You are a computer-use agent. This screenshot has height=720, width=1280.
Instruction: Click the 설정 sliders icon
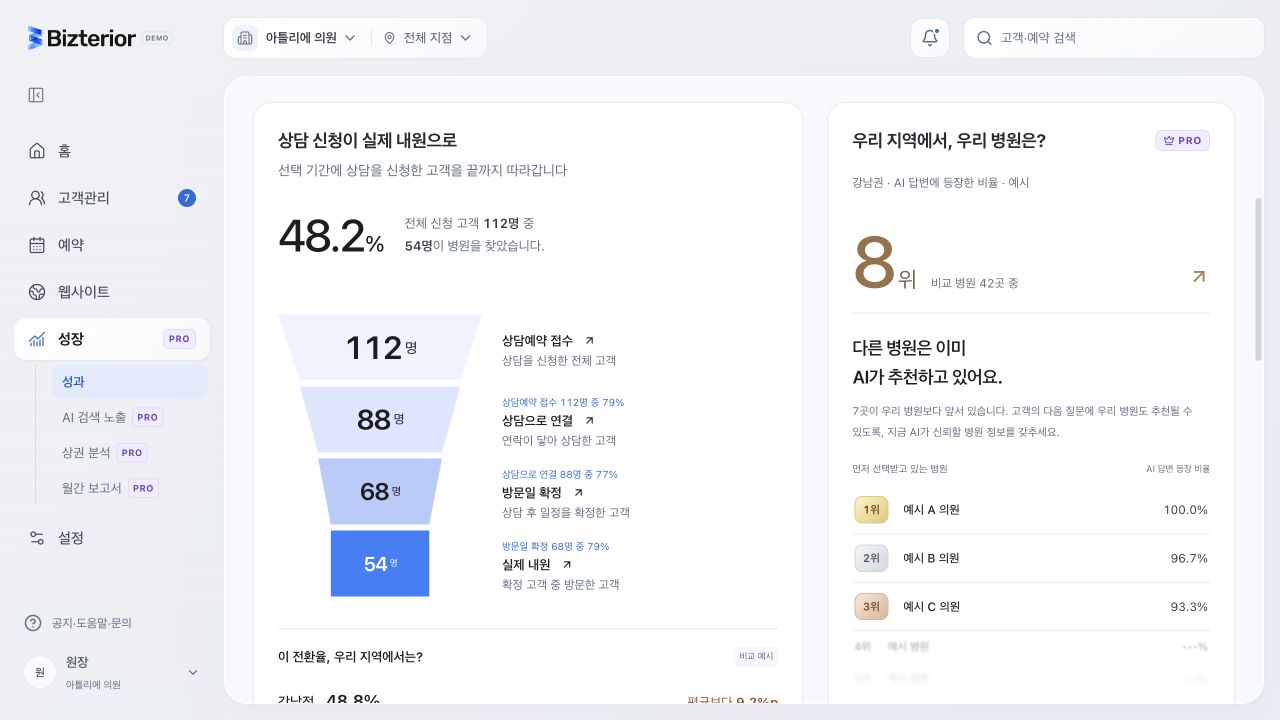point(37,538)
